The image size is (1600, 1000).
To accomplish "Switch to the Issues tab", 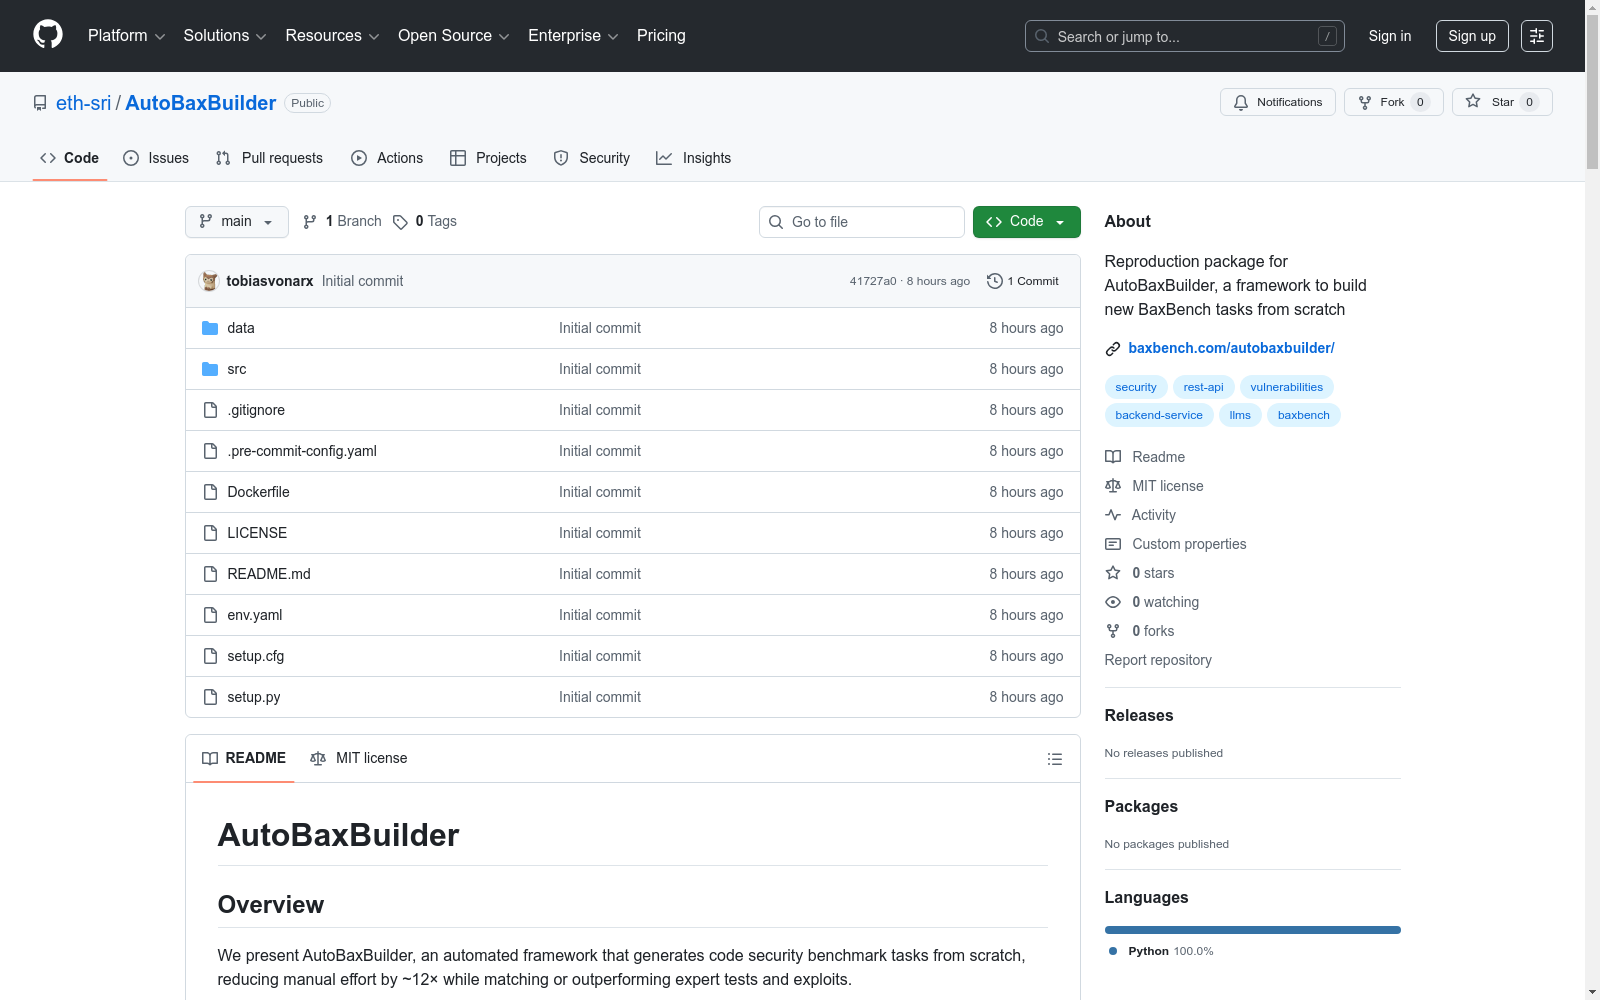I will tap(156, 158).
